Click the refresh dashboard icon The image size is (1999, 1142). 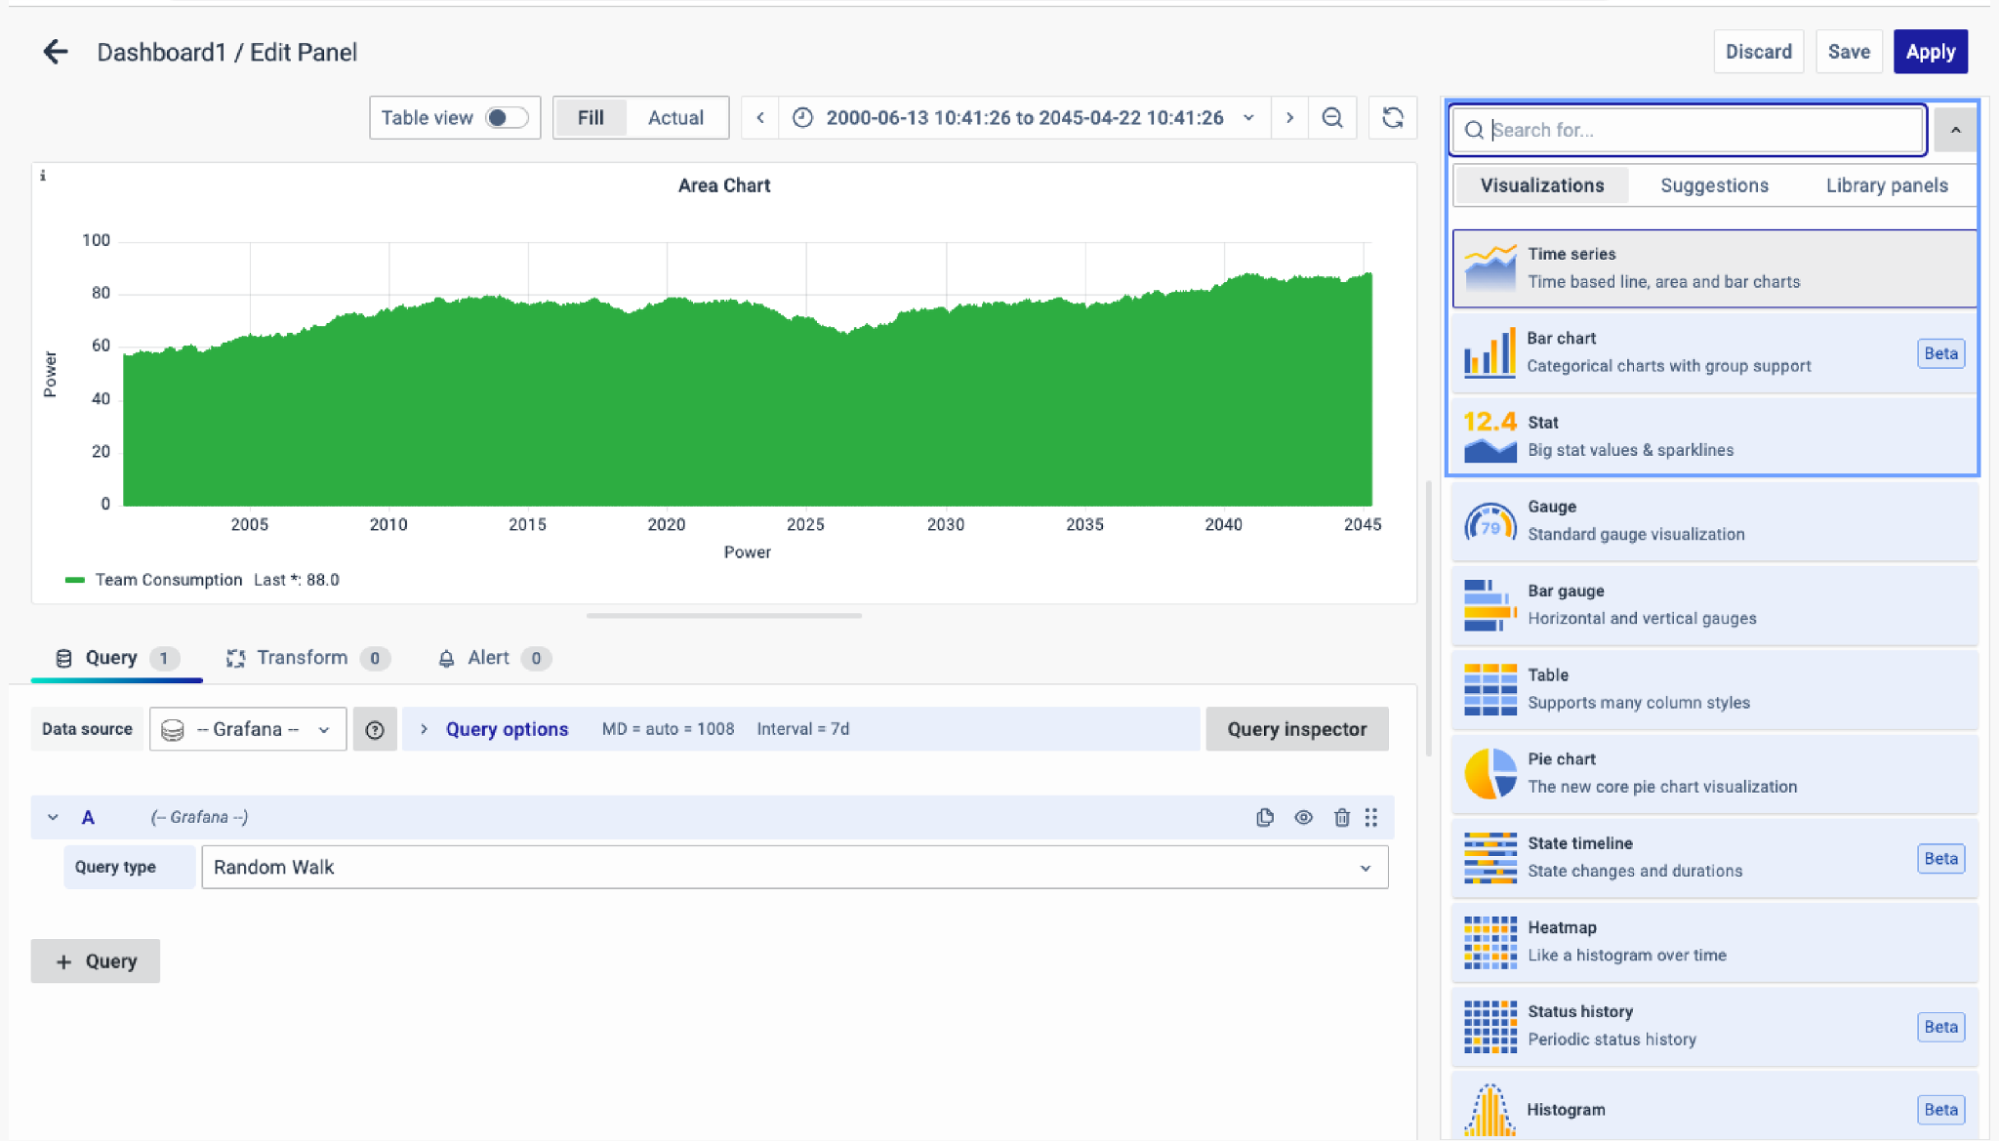1392,118
